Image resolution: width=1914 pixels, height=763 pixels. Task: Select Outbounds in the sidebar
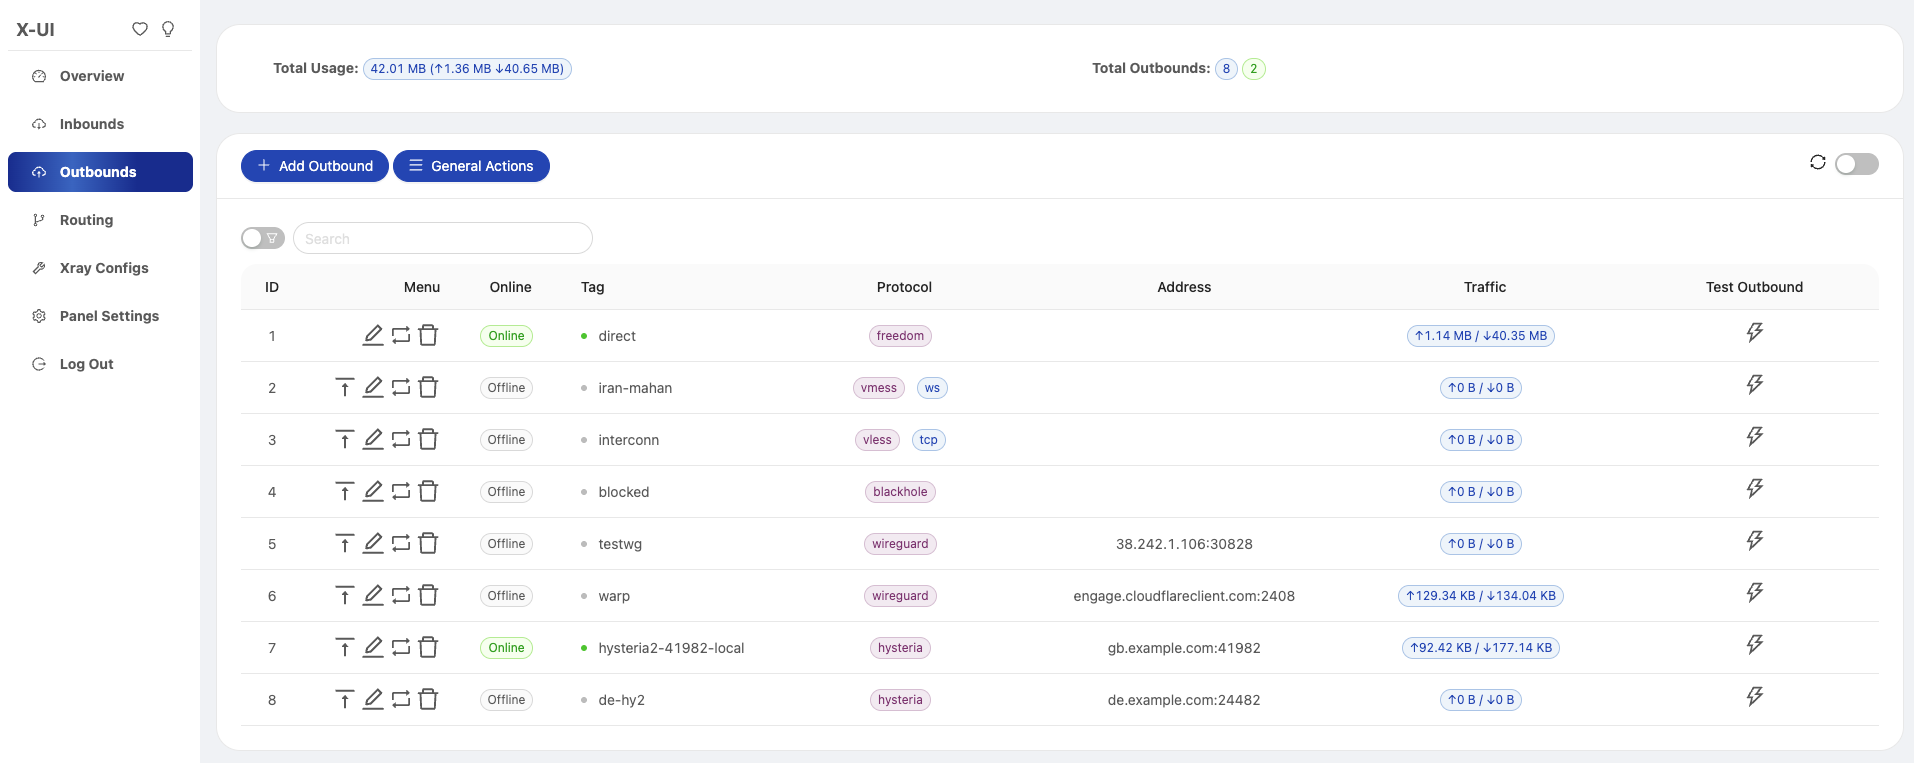pyautogui.click(x=100, y=172)
